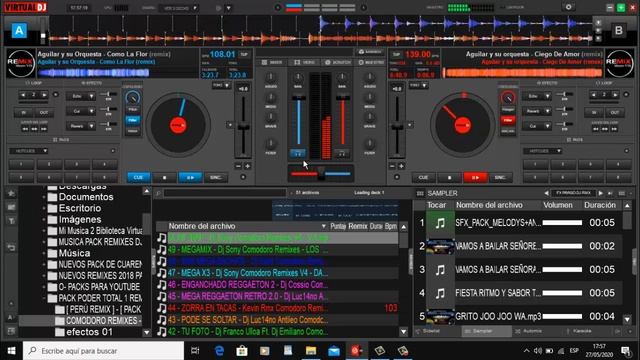Click the browser search field

(224, 193)
